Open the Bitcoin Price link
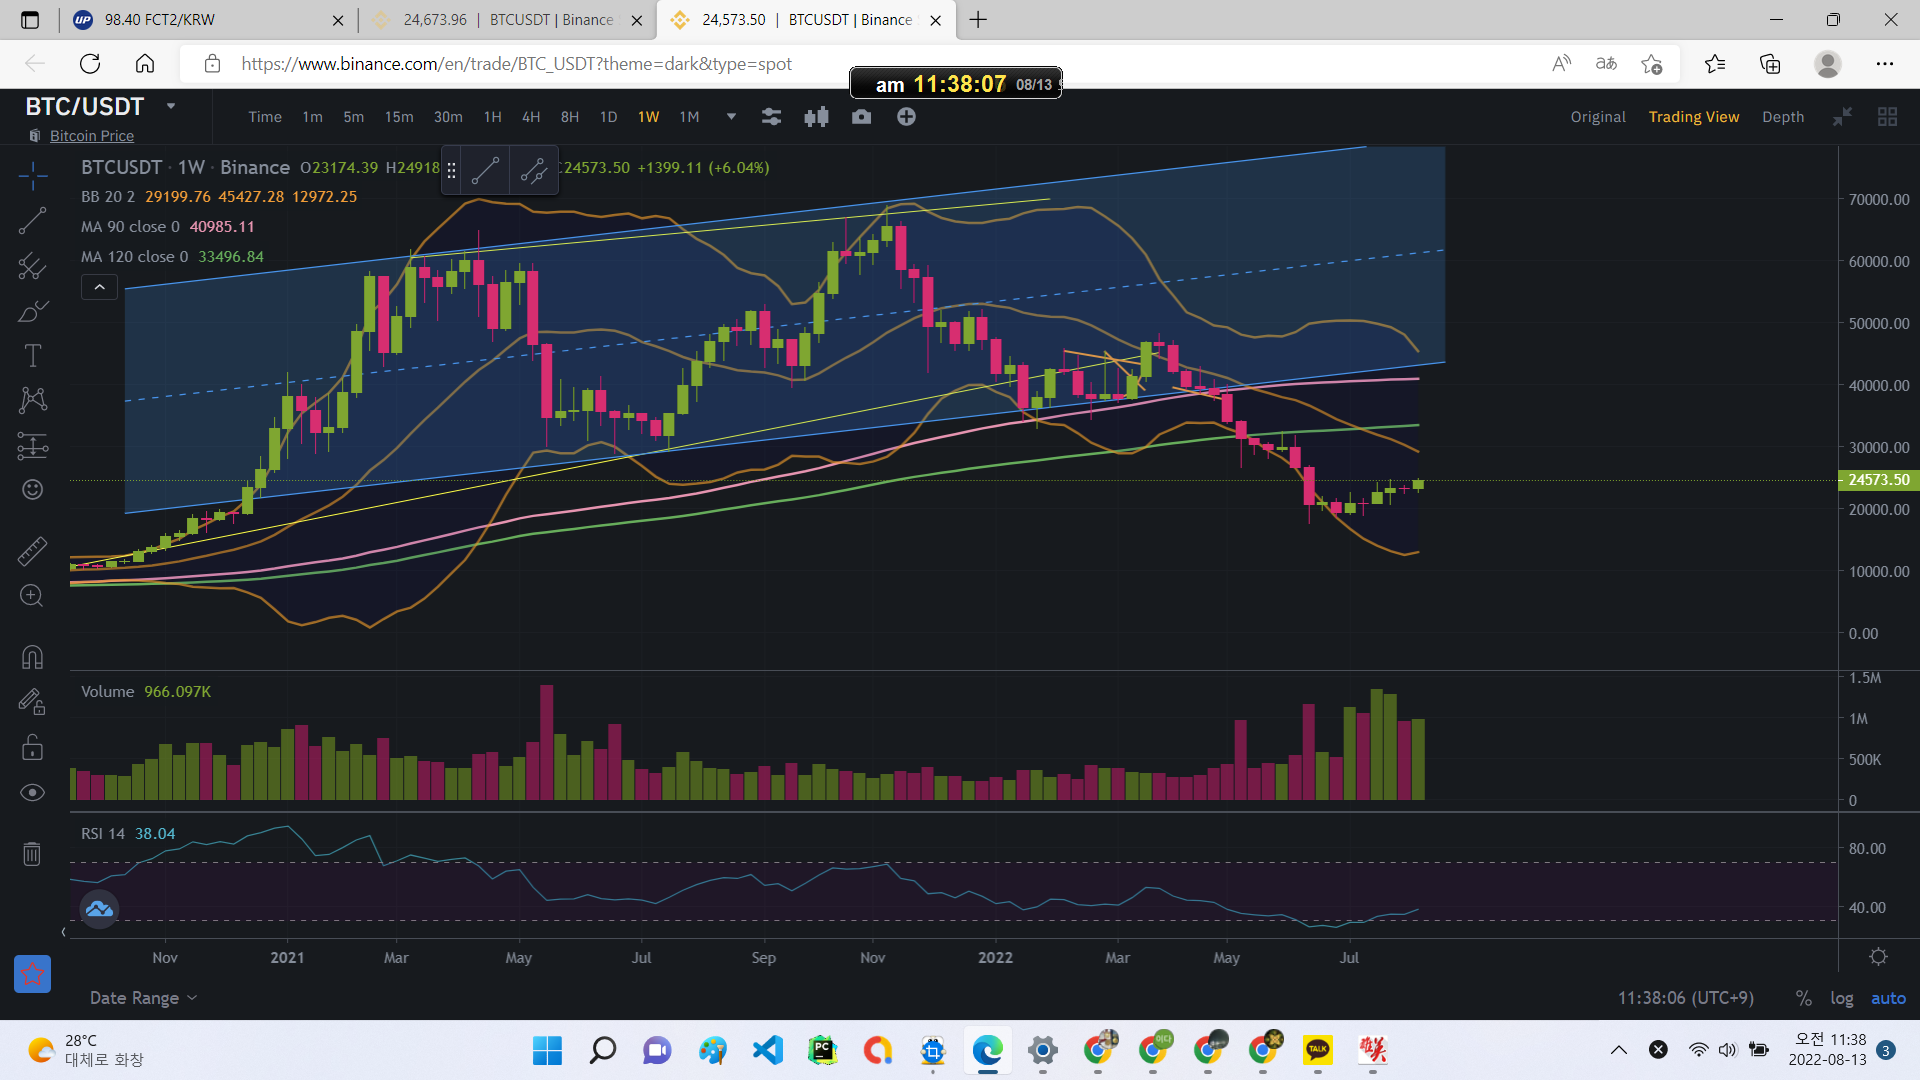The image size is (1920, 1080). pos(92,136)
